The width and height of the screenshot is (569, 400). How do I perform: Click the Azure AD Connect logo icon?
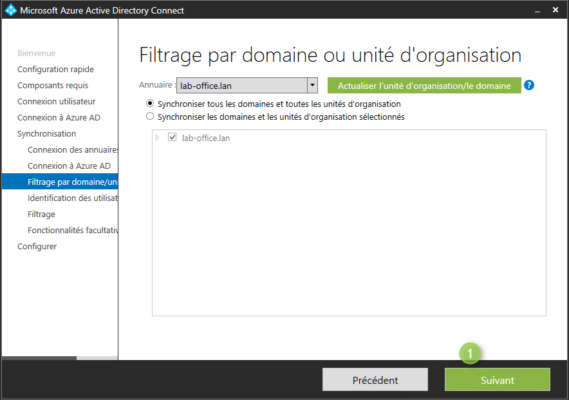pos(11,10)
